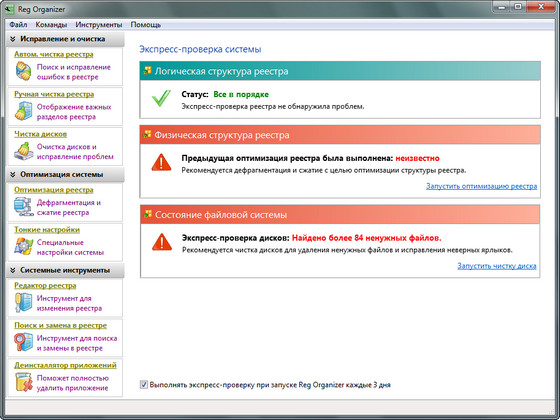Screen dimensions: 560x420
Task: Open the Деинсталлятор приложений link
Action: coord(65,365)
